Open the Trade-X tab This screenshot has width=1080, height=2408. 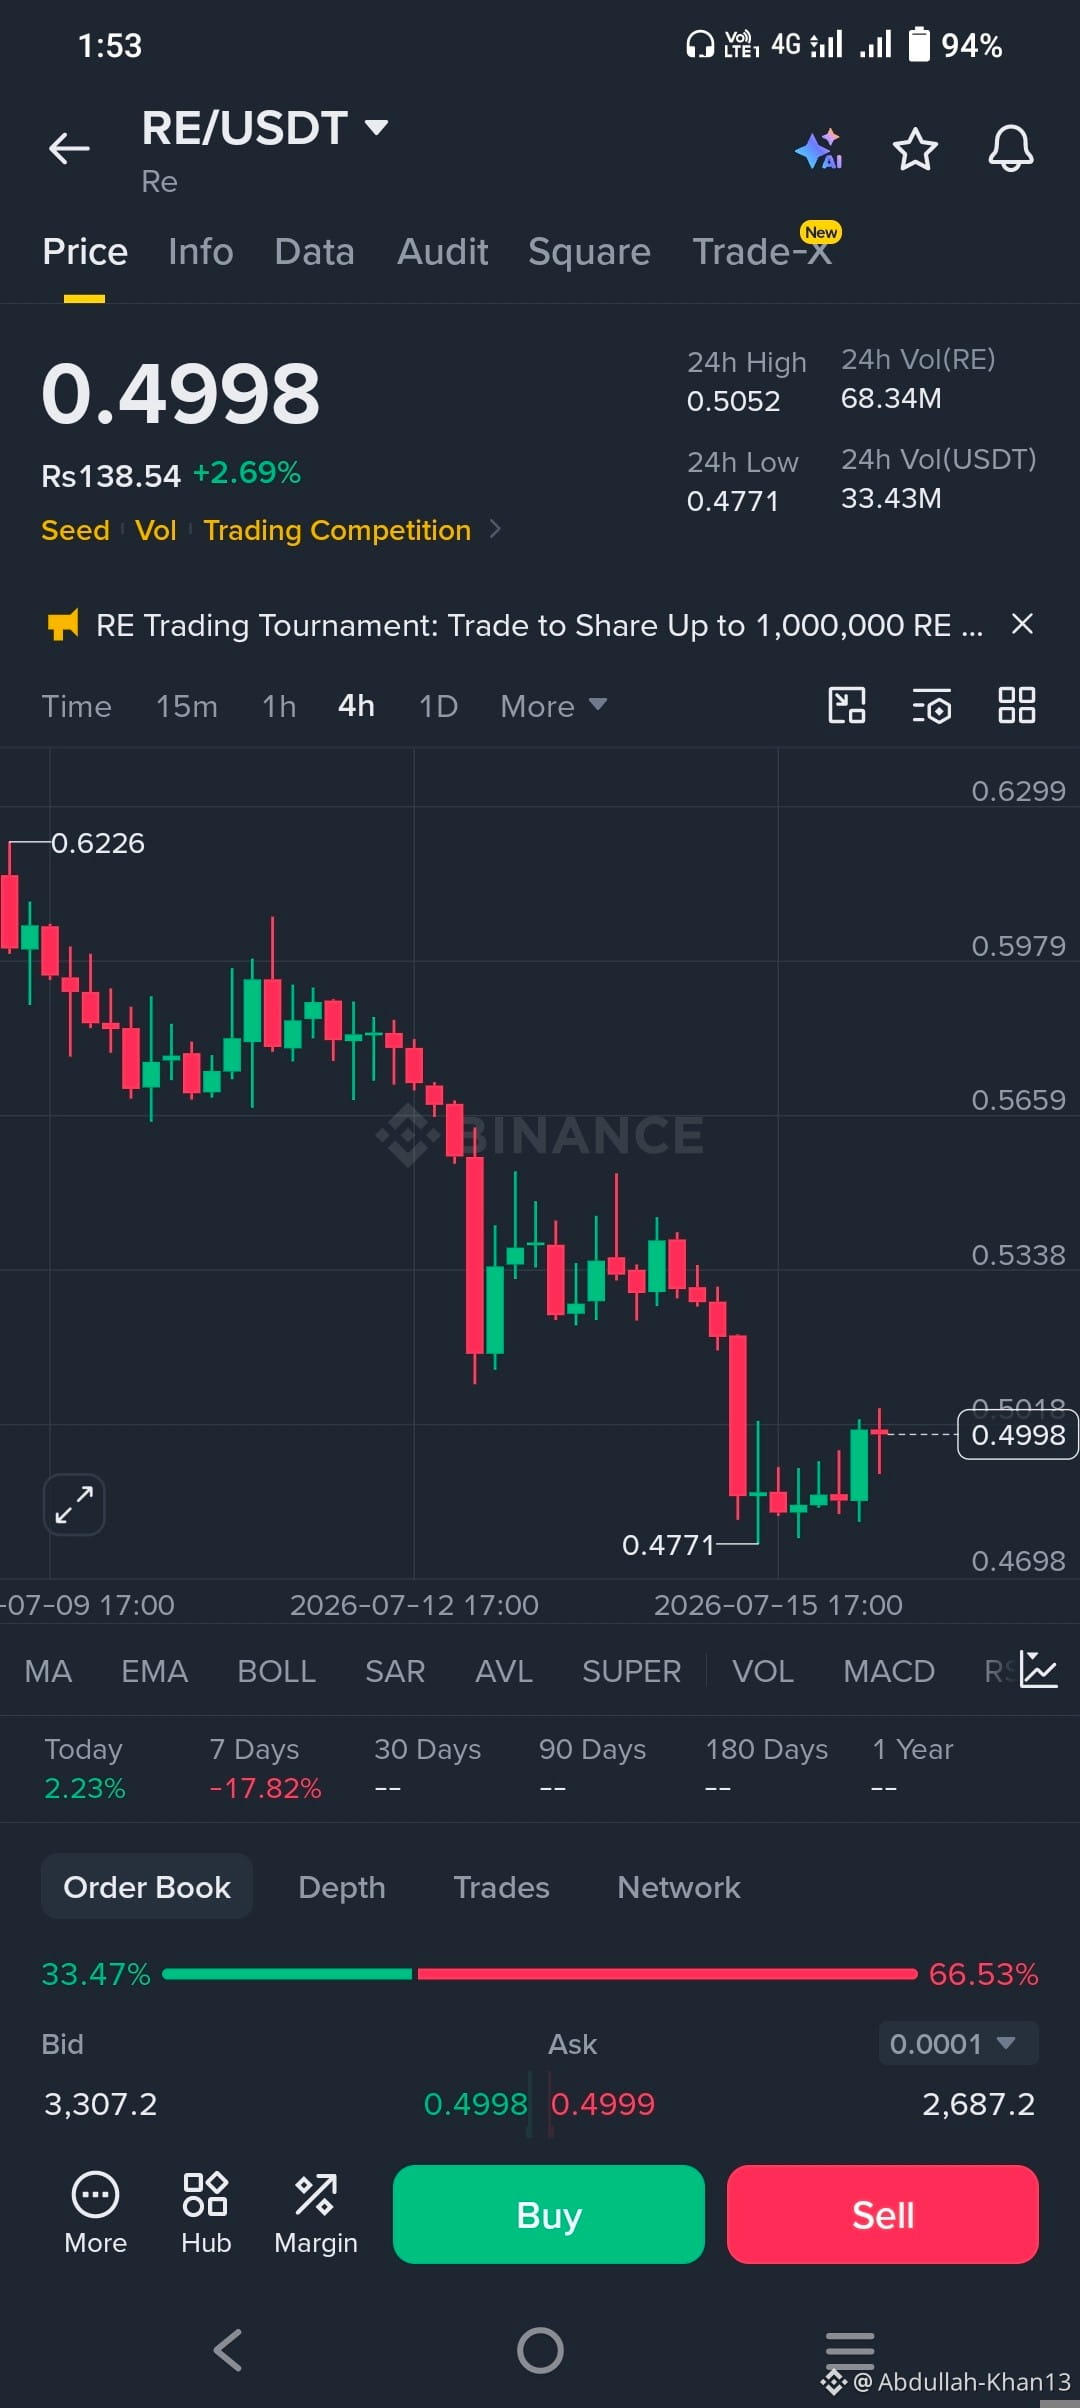[762, 252]
